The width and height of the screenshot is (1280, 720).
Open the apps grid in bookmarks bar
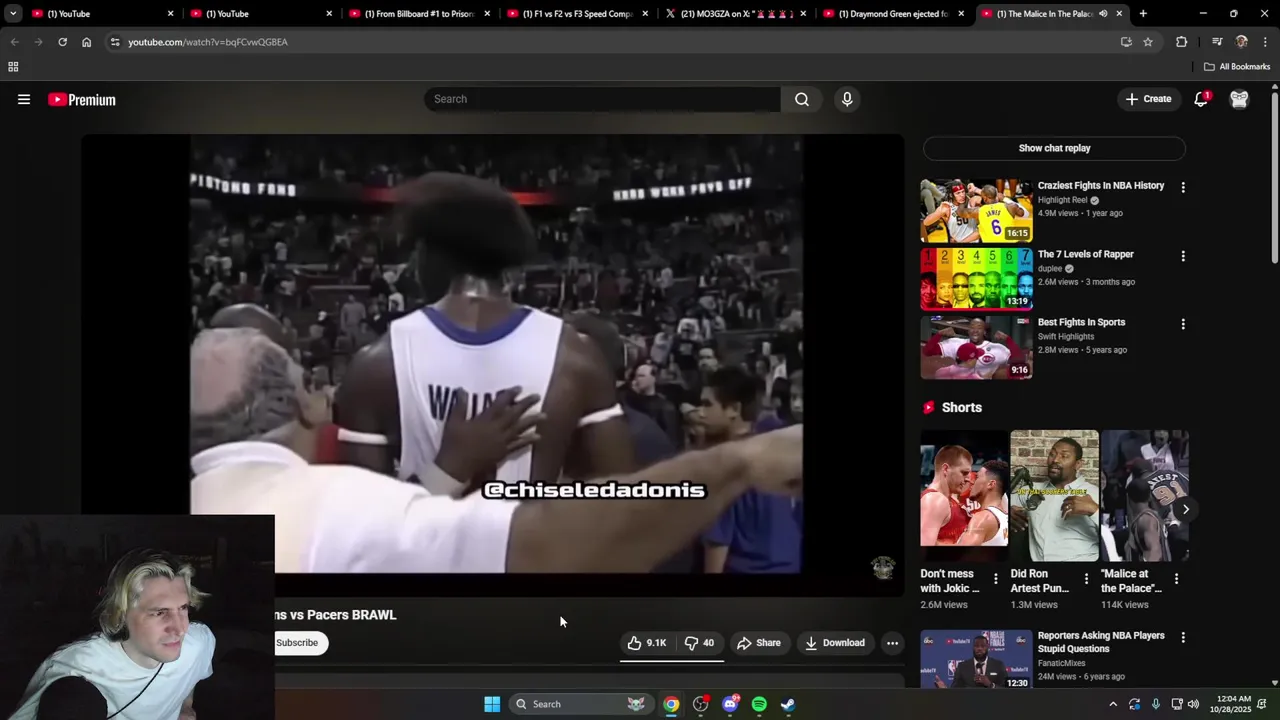pyautogui.click(x=13, y=67)
